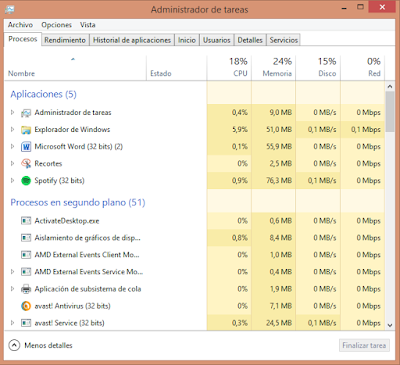
Task: Click Microsoft Word memory value 55,9 MB
Action: coord(279,146)
